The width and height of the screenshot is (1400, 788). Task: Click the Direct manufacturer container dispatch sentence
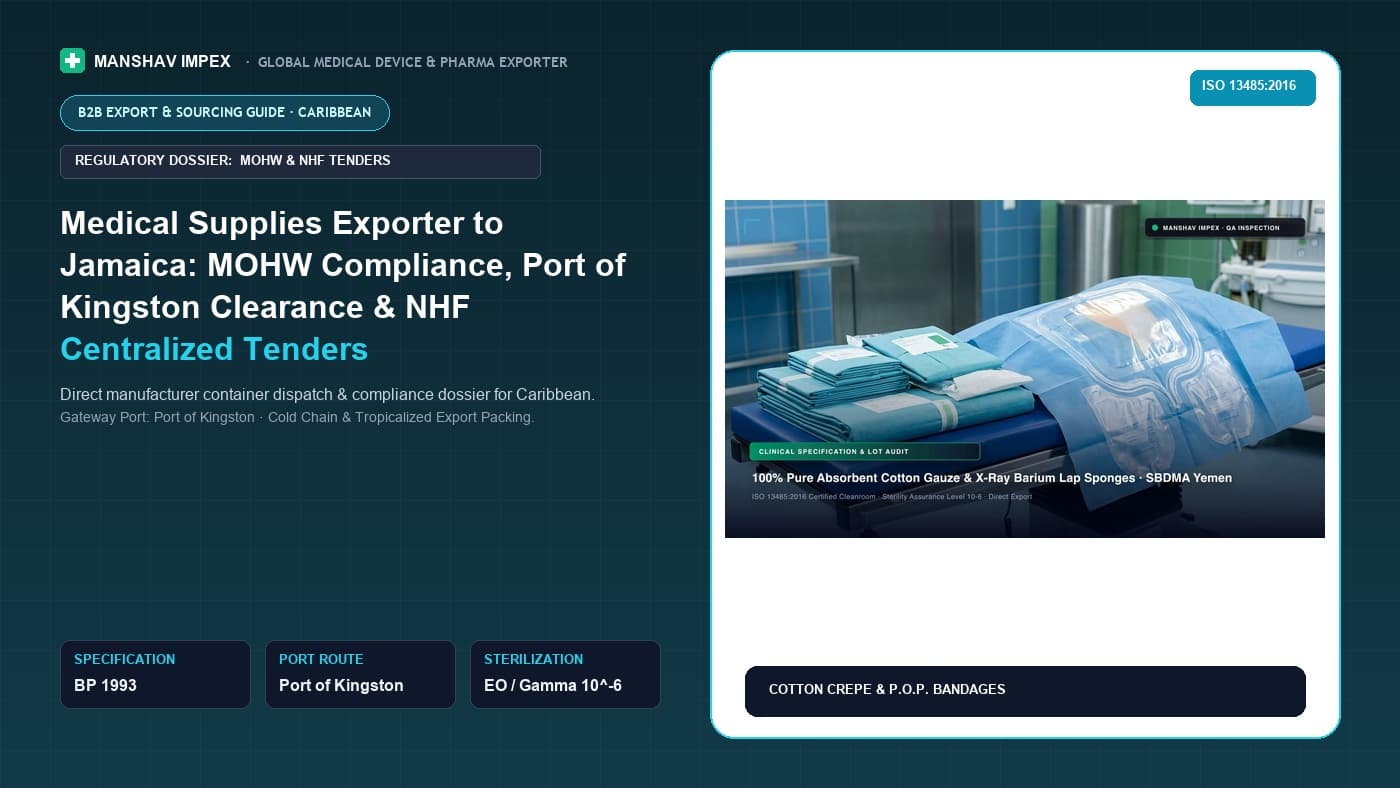pos(327,395)
